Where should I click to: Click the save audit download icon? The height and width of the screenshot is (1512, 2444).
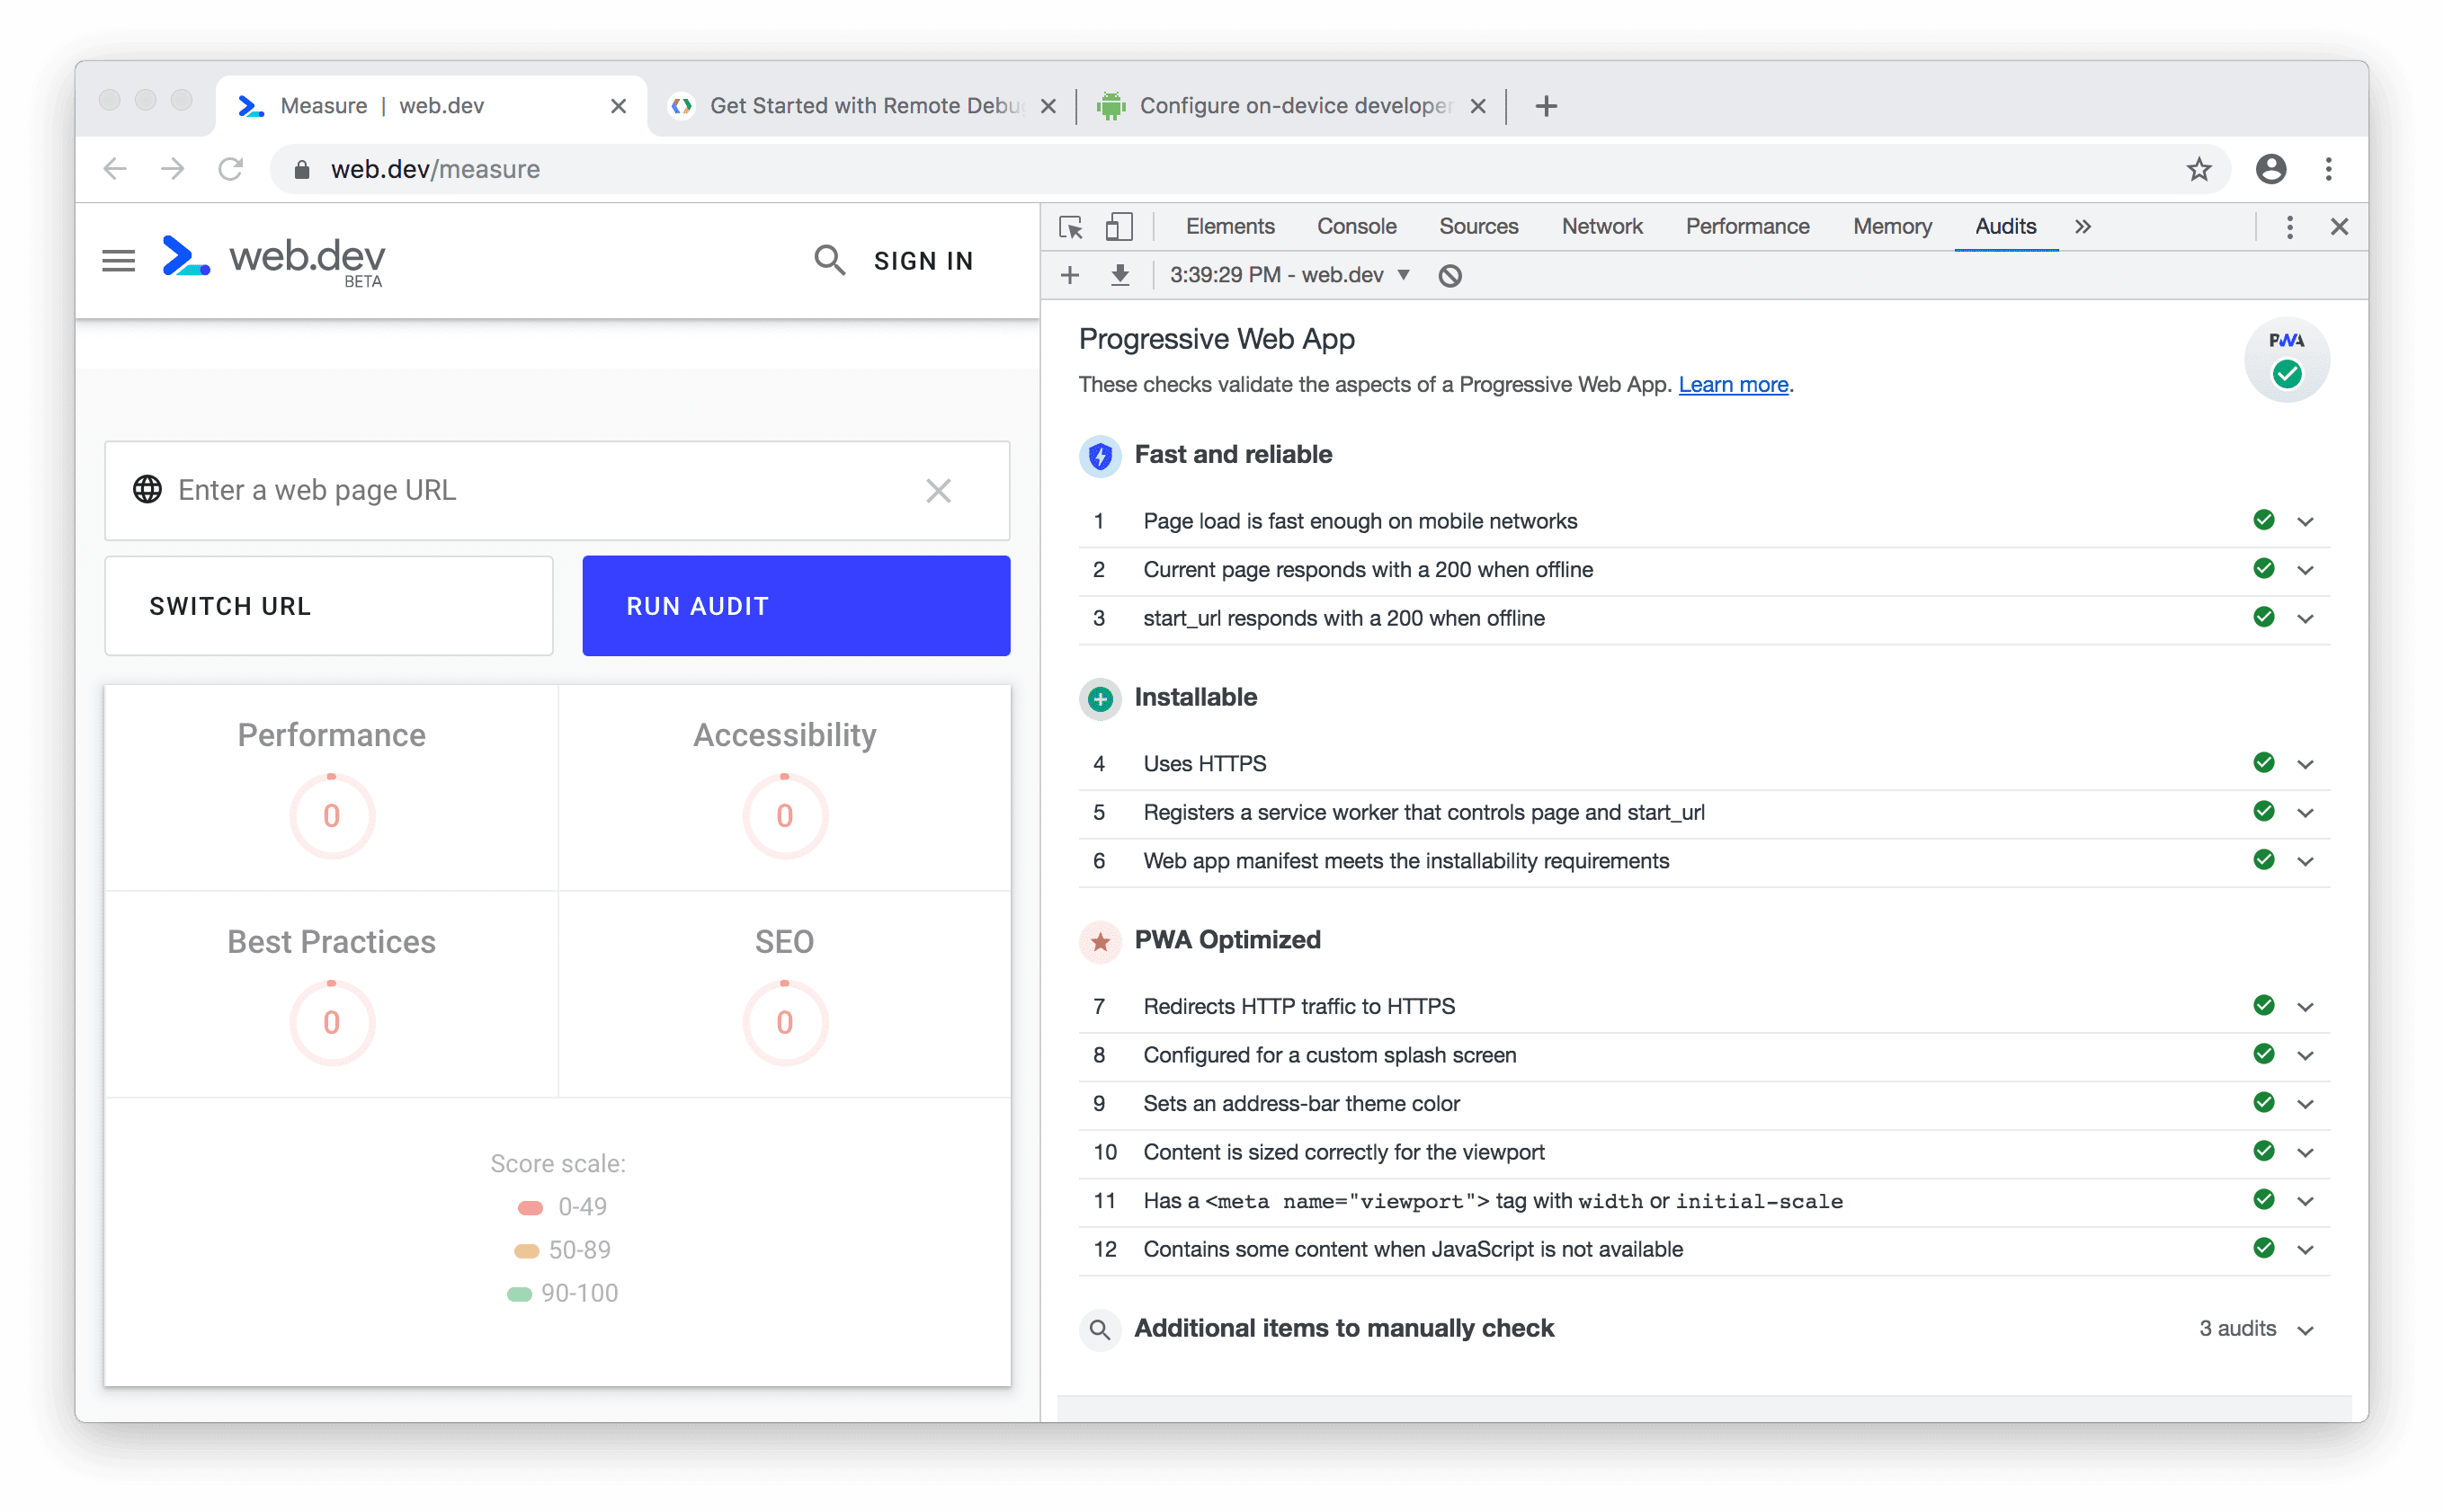point(1119,276)
